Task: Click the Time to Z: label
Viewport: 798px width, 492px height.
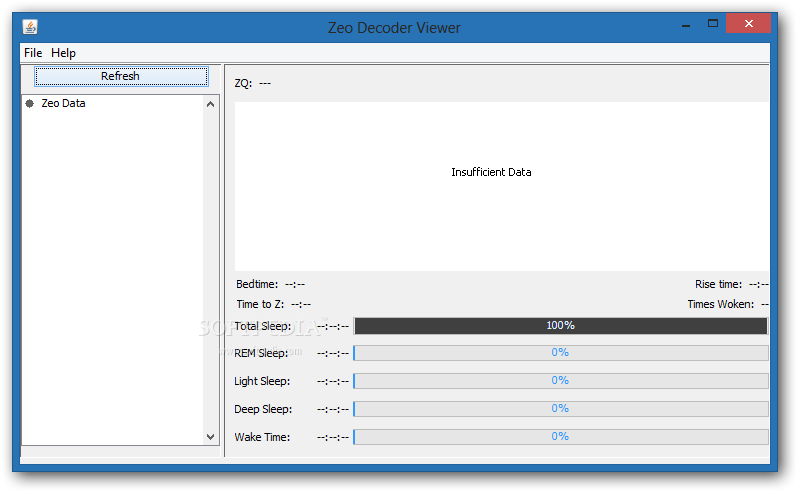Action: [260, 304]
